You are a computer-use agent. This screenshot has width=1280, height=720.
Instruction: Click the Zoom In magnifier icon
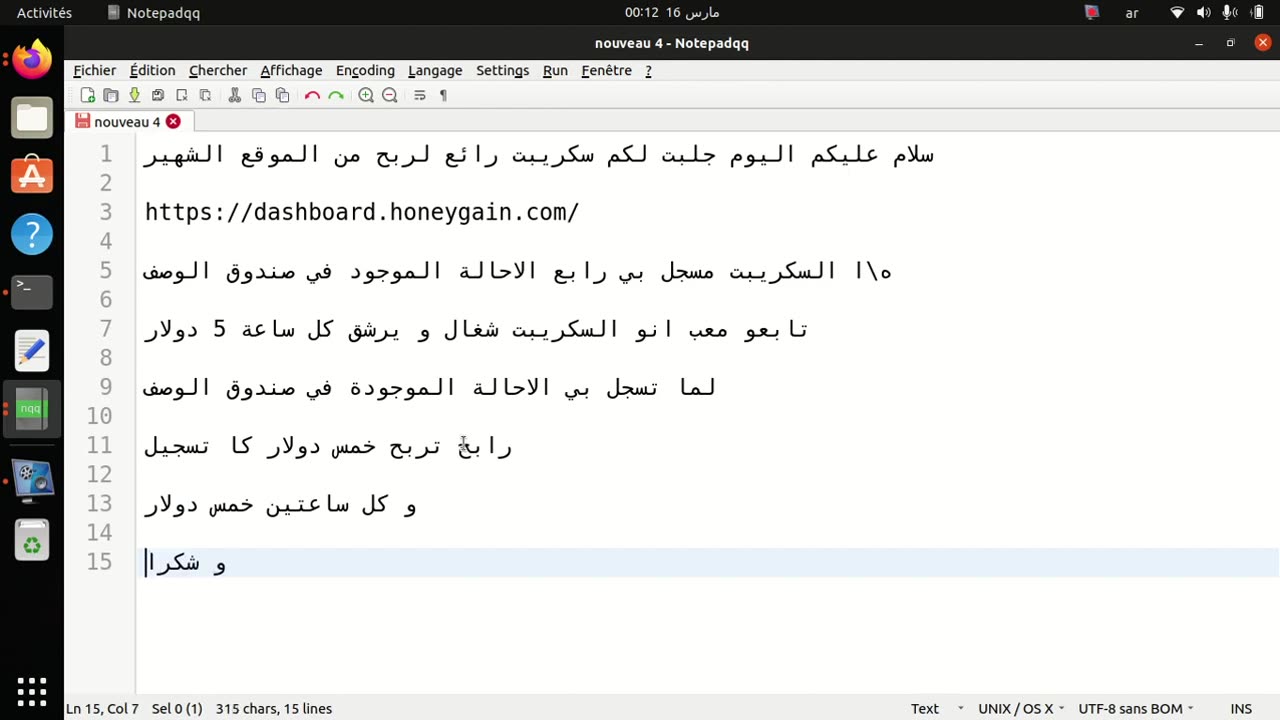366,95
